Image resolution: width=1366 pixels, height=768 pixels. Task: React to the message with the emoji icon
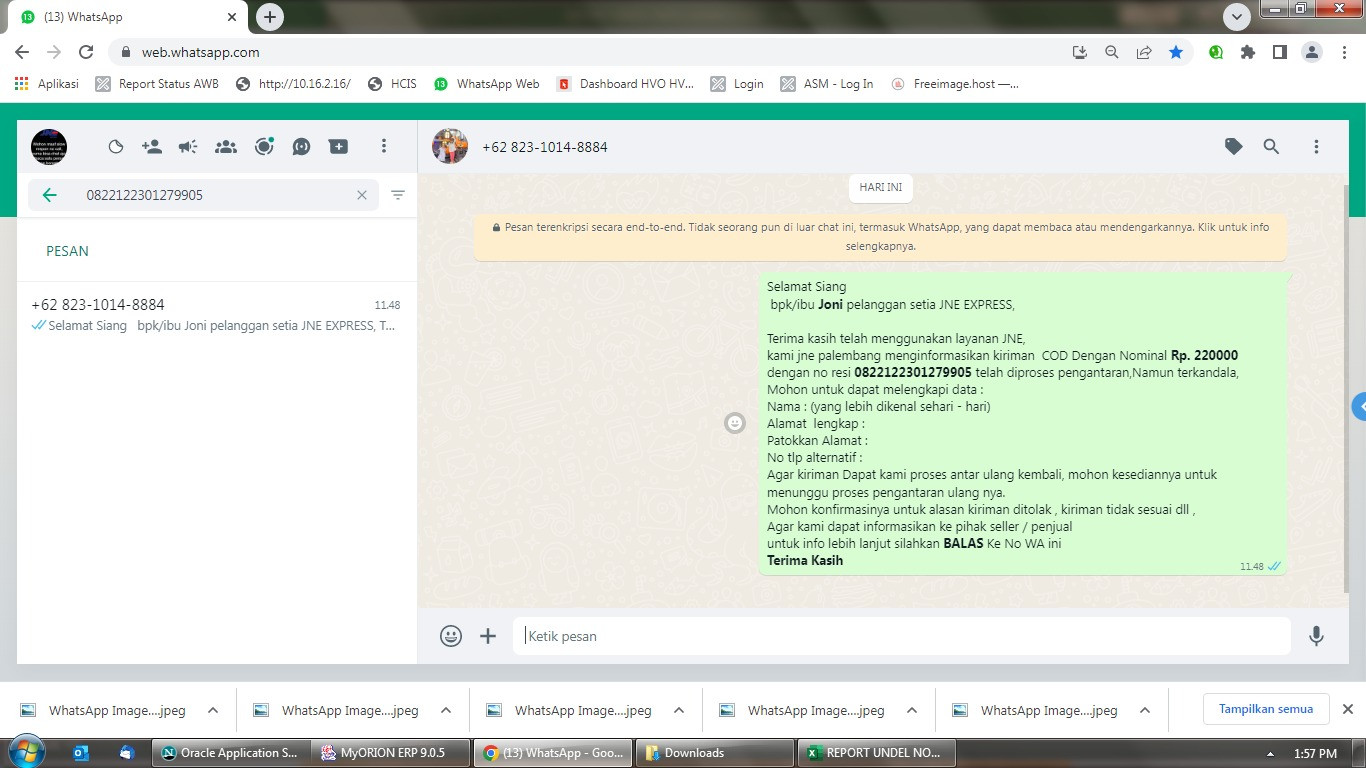pyautogui.click(x=735, y=423)
